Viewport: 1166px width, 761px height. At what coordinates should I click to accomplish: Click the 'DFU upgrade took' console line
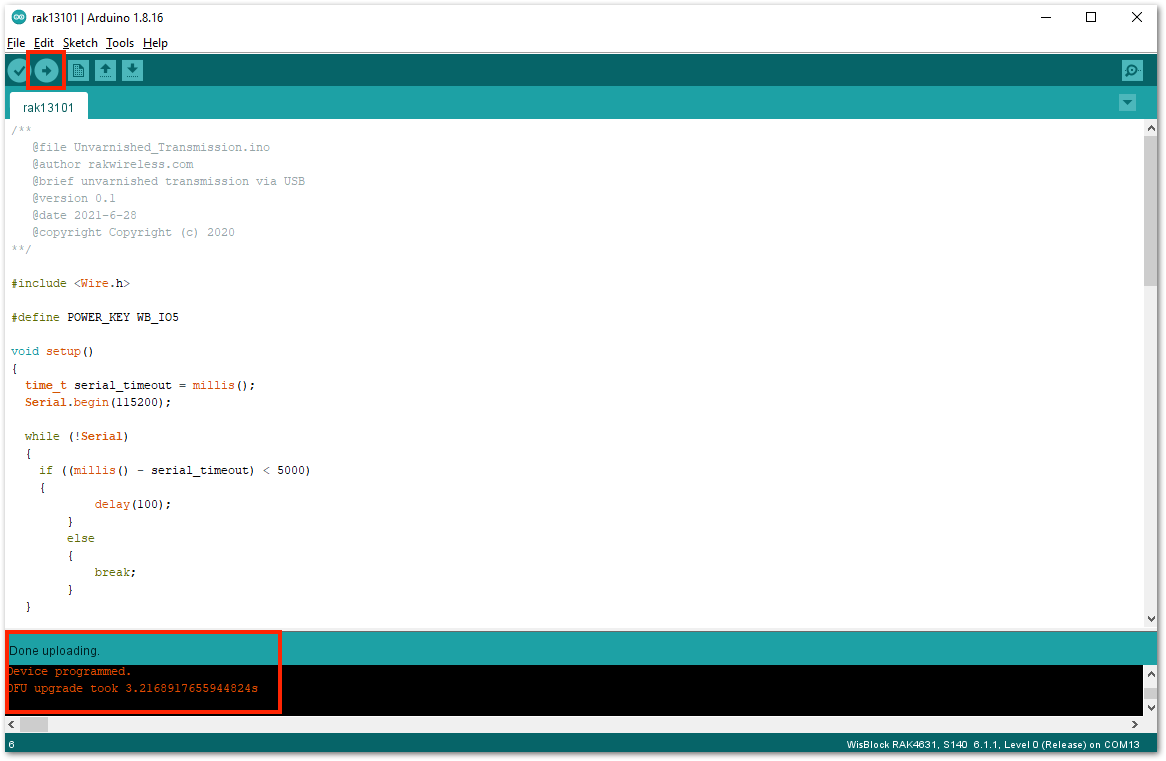[x=132, y=688]
